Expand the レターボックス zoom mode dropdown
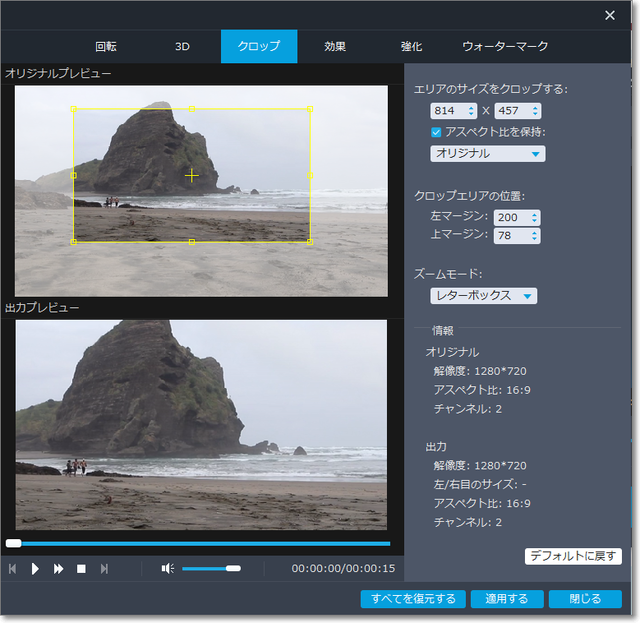The width and height of the screenshot is (640, 623). coord(484,296)
